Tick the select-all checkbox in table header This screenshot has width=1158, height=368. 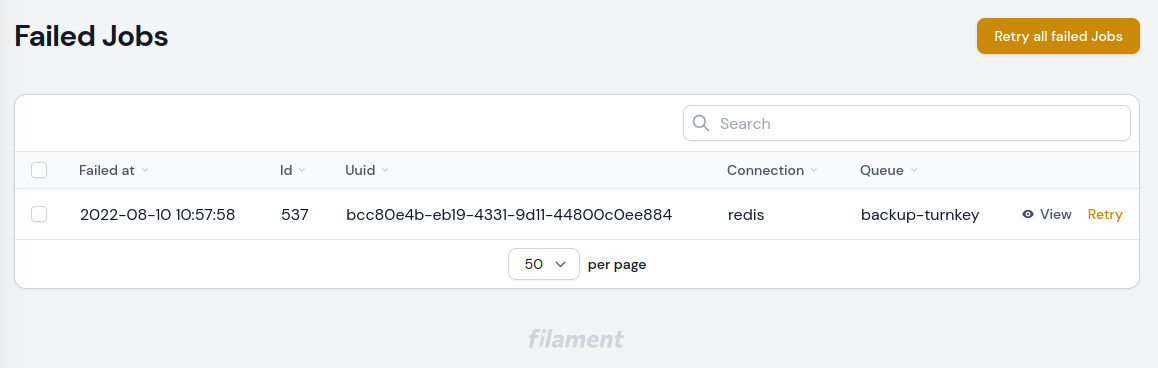[39, 170]
